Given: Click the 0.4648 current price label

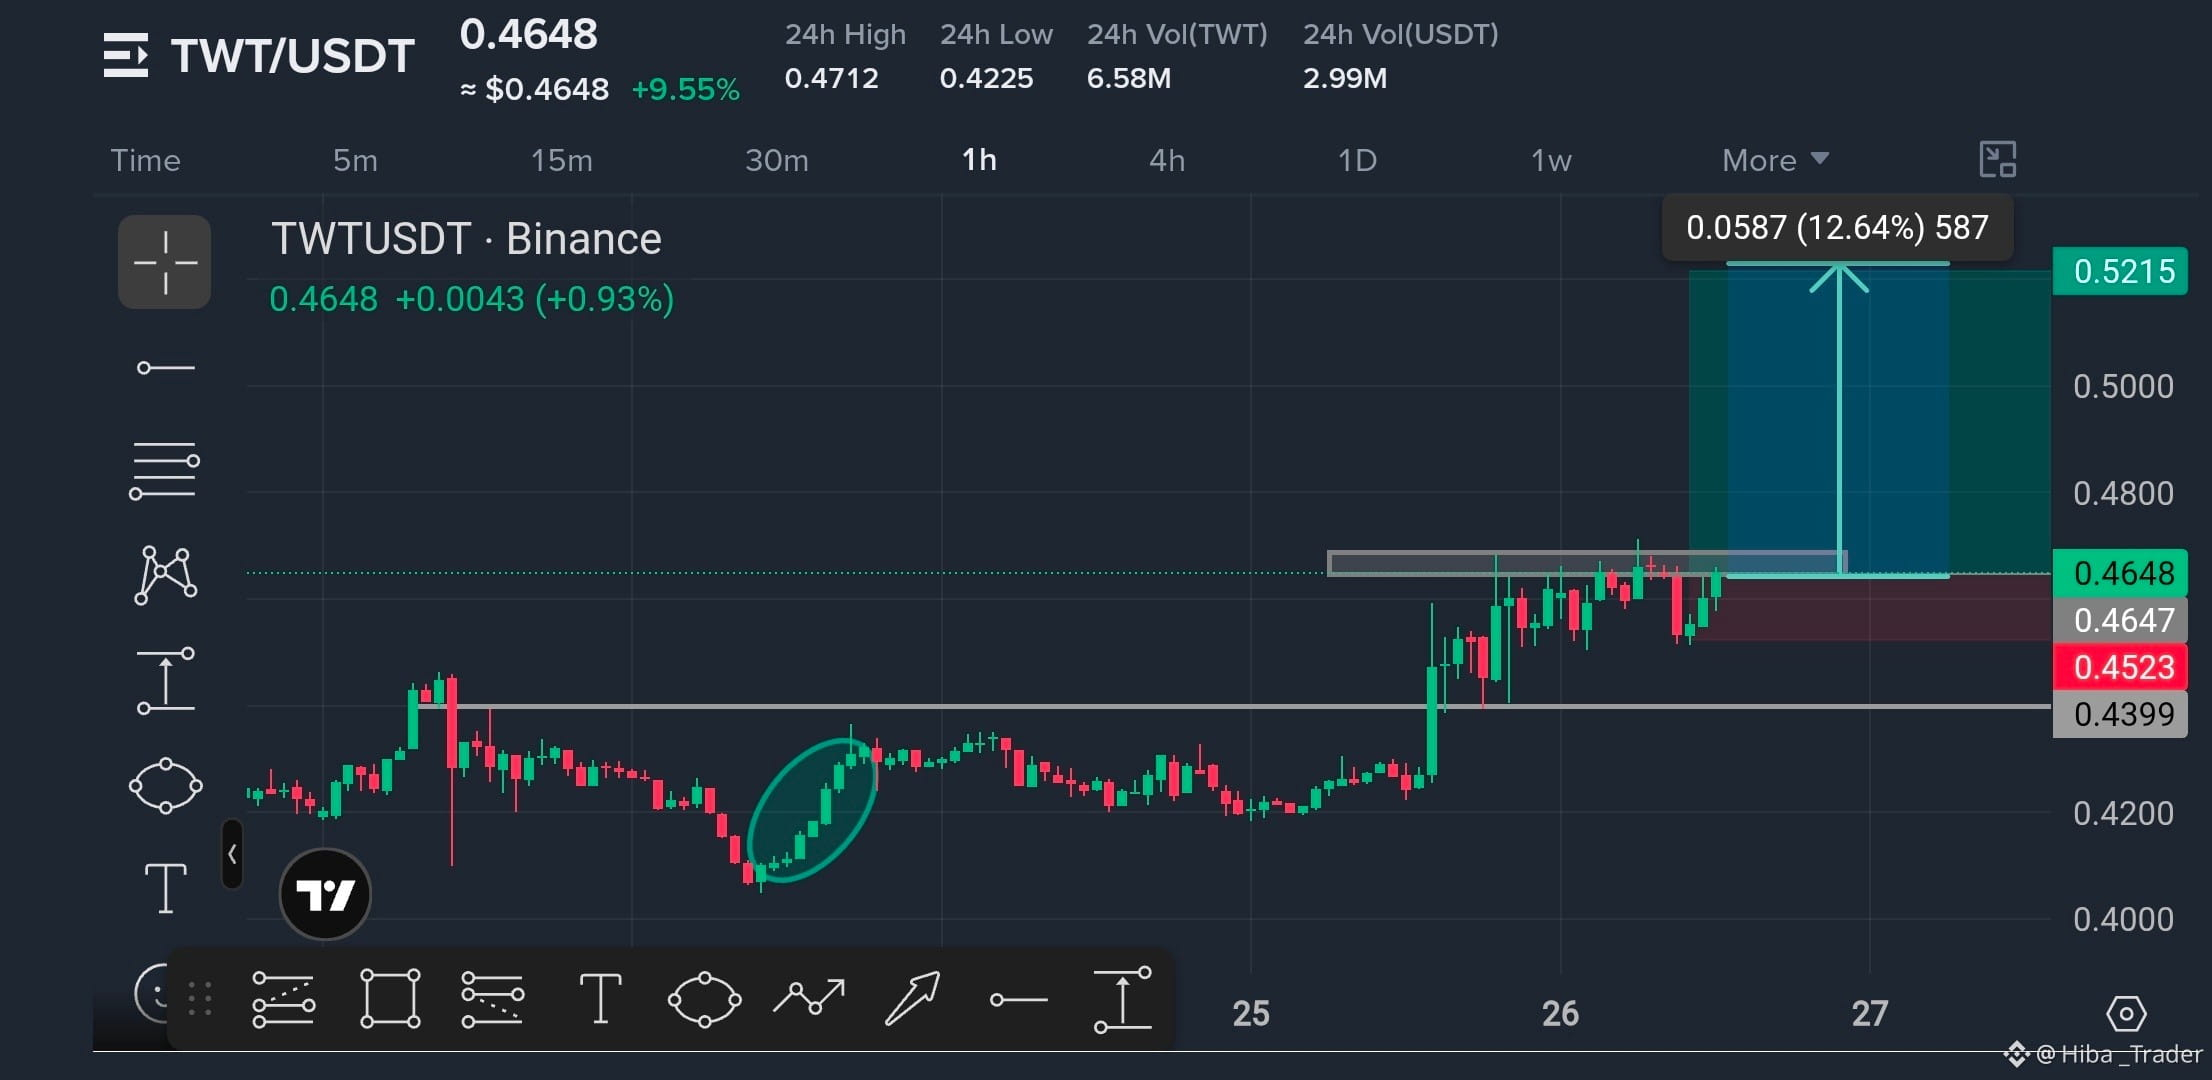Looking at the screenshot, I should 2122,573.
